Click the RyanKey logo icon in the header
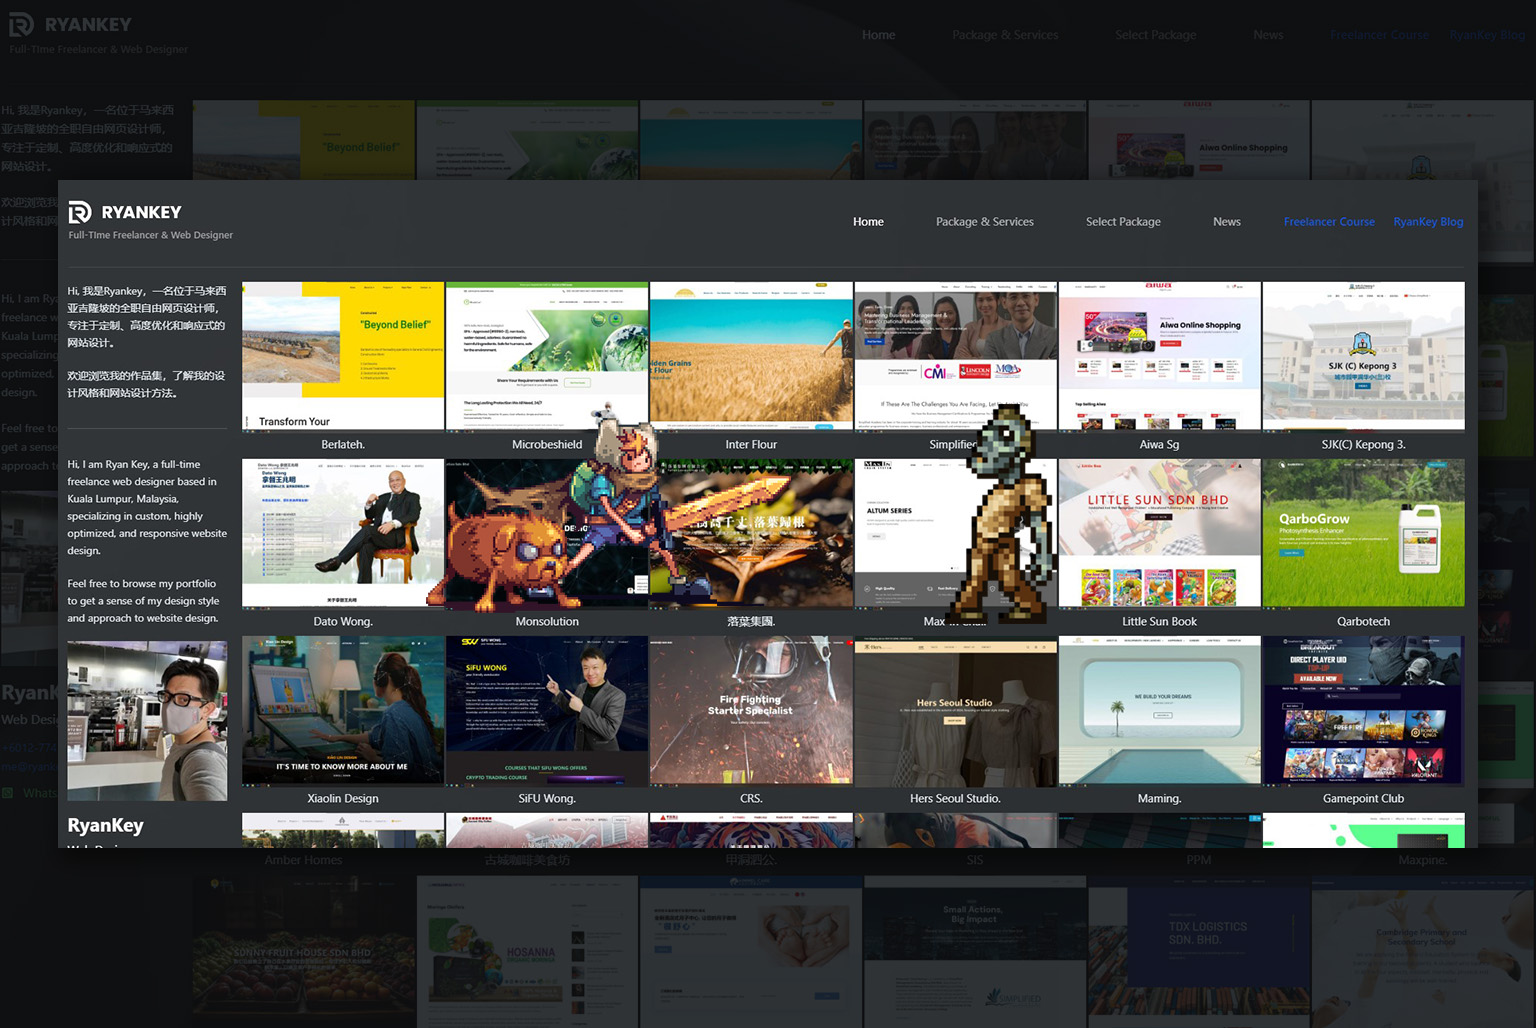The width and height of the screenshot is (1536, 1028). point(79,213)
